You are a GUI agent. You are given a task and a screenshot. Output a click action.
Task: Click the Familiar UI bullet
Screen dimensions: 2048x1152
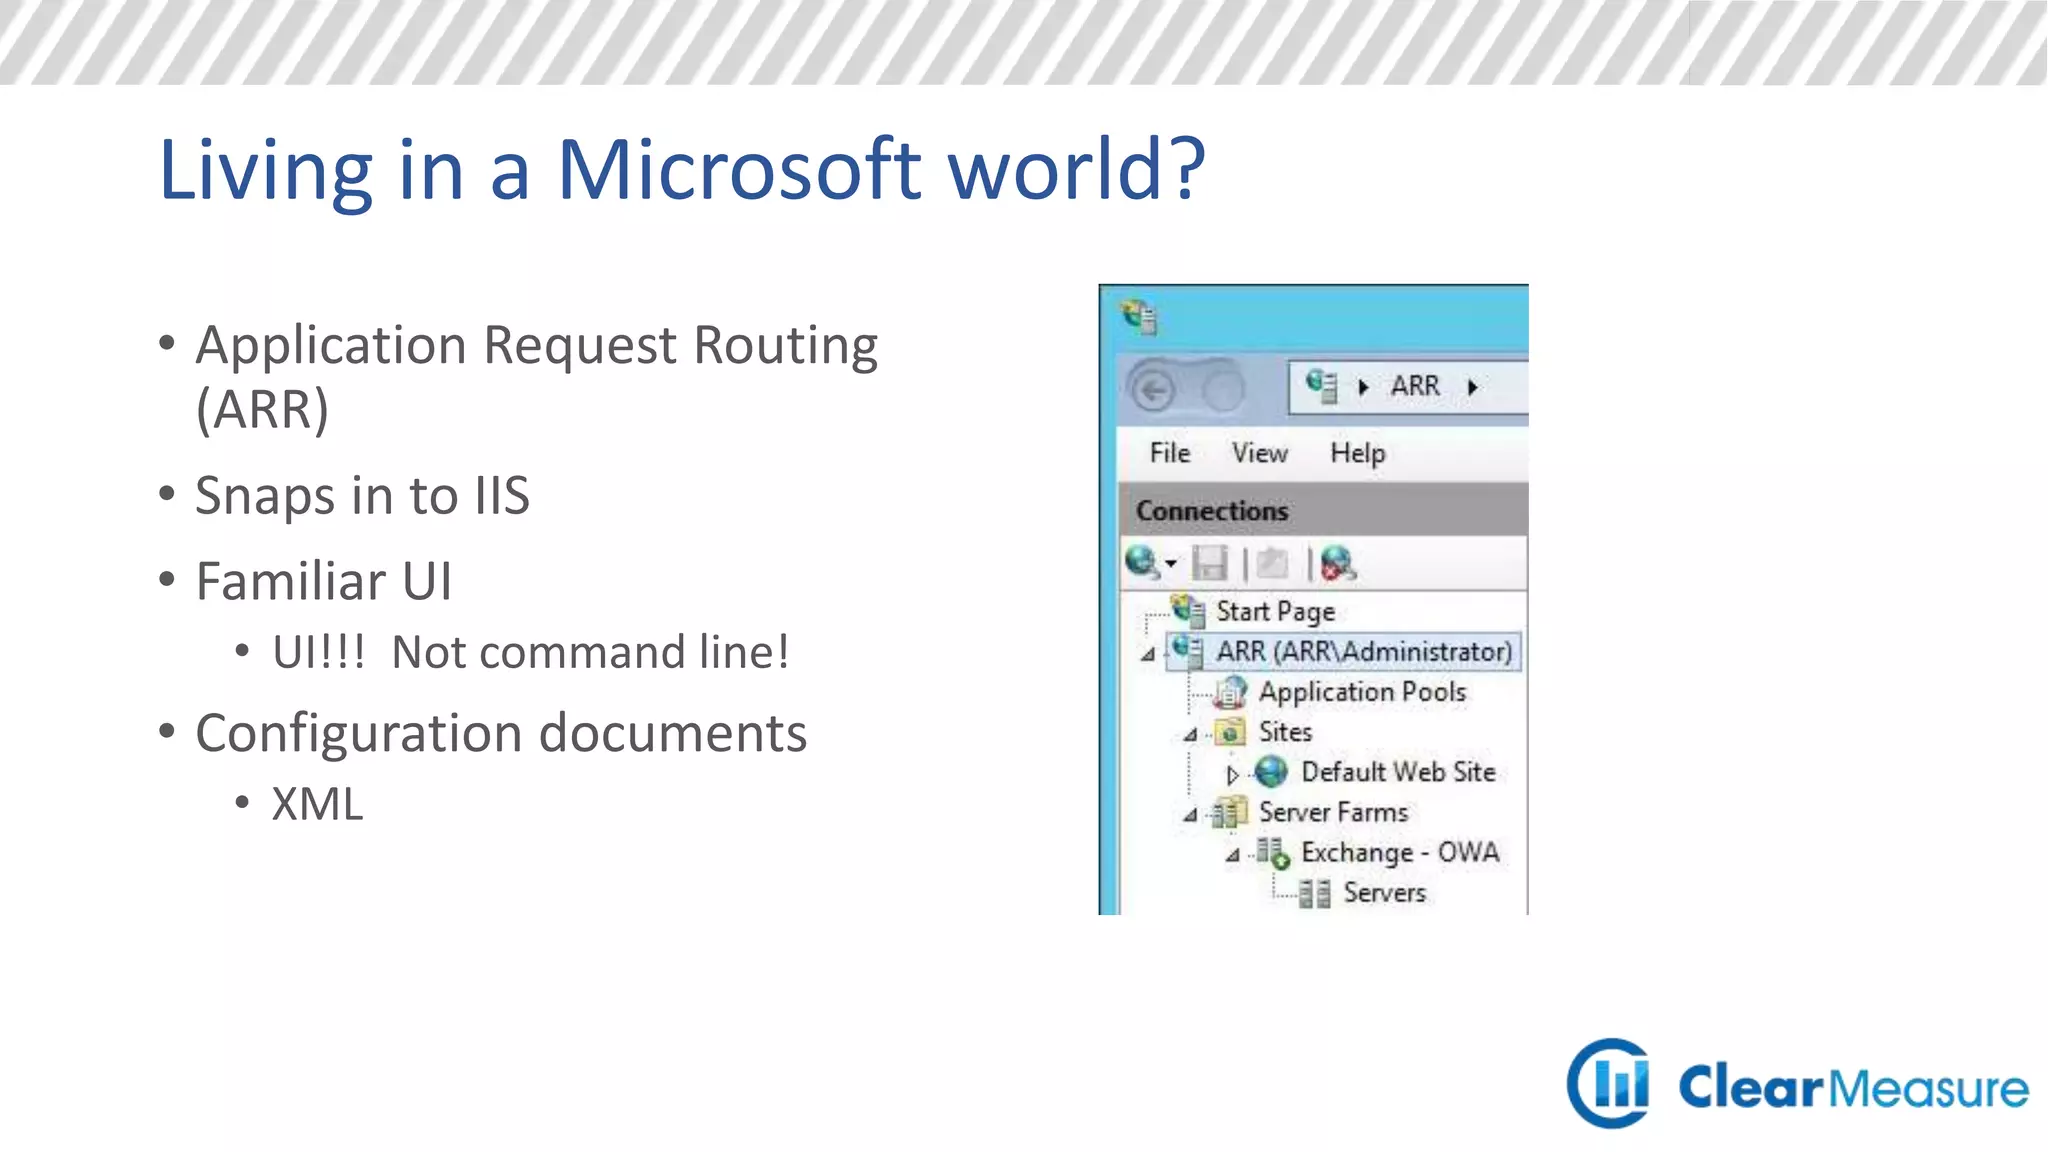click(324, 581)
